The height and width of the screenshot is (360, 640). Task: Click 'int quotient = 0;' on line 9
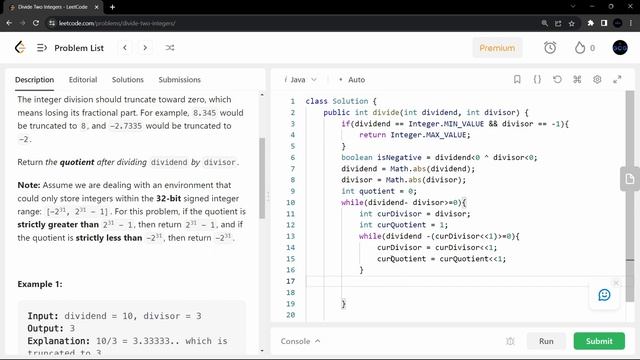click(379, 191)
